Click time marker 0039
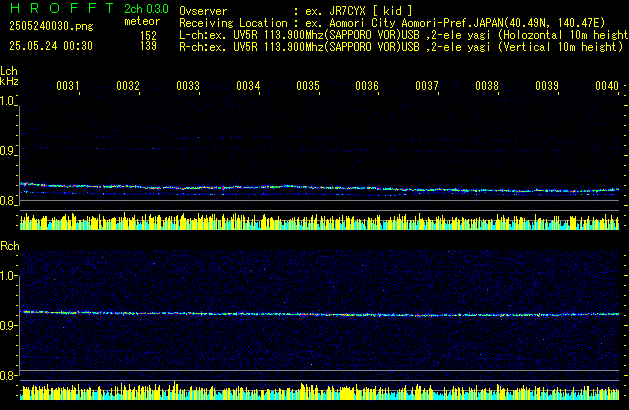The image size is (629, 410). (x=547, y=86)
